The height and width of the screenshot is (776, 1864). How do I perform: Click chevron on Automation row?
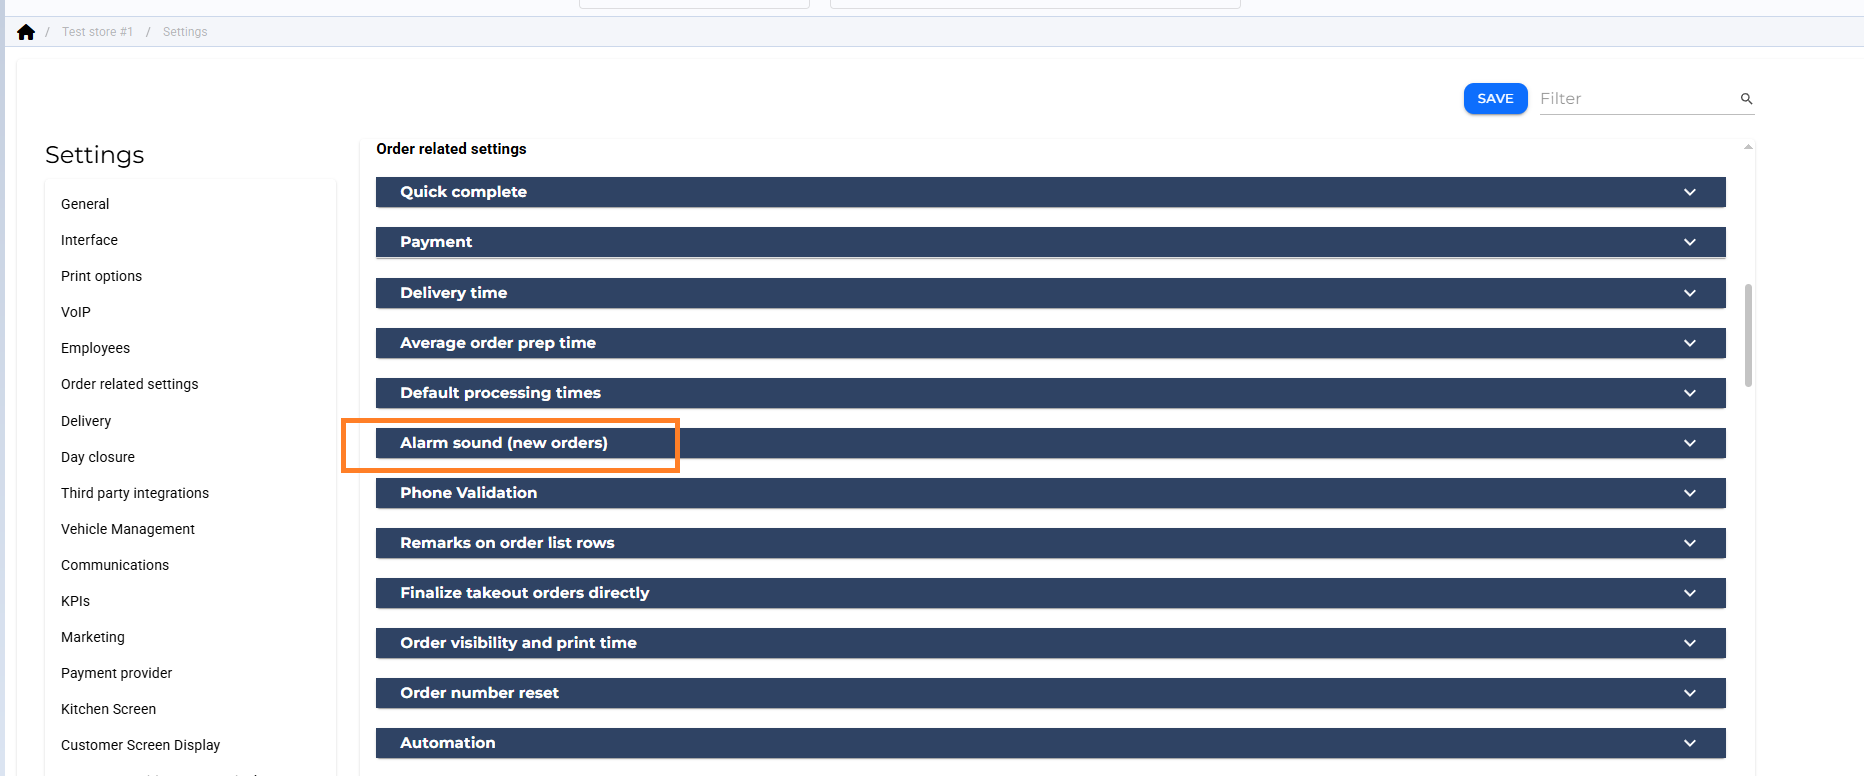coord(1689,743)
